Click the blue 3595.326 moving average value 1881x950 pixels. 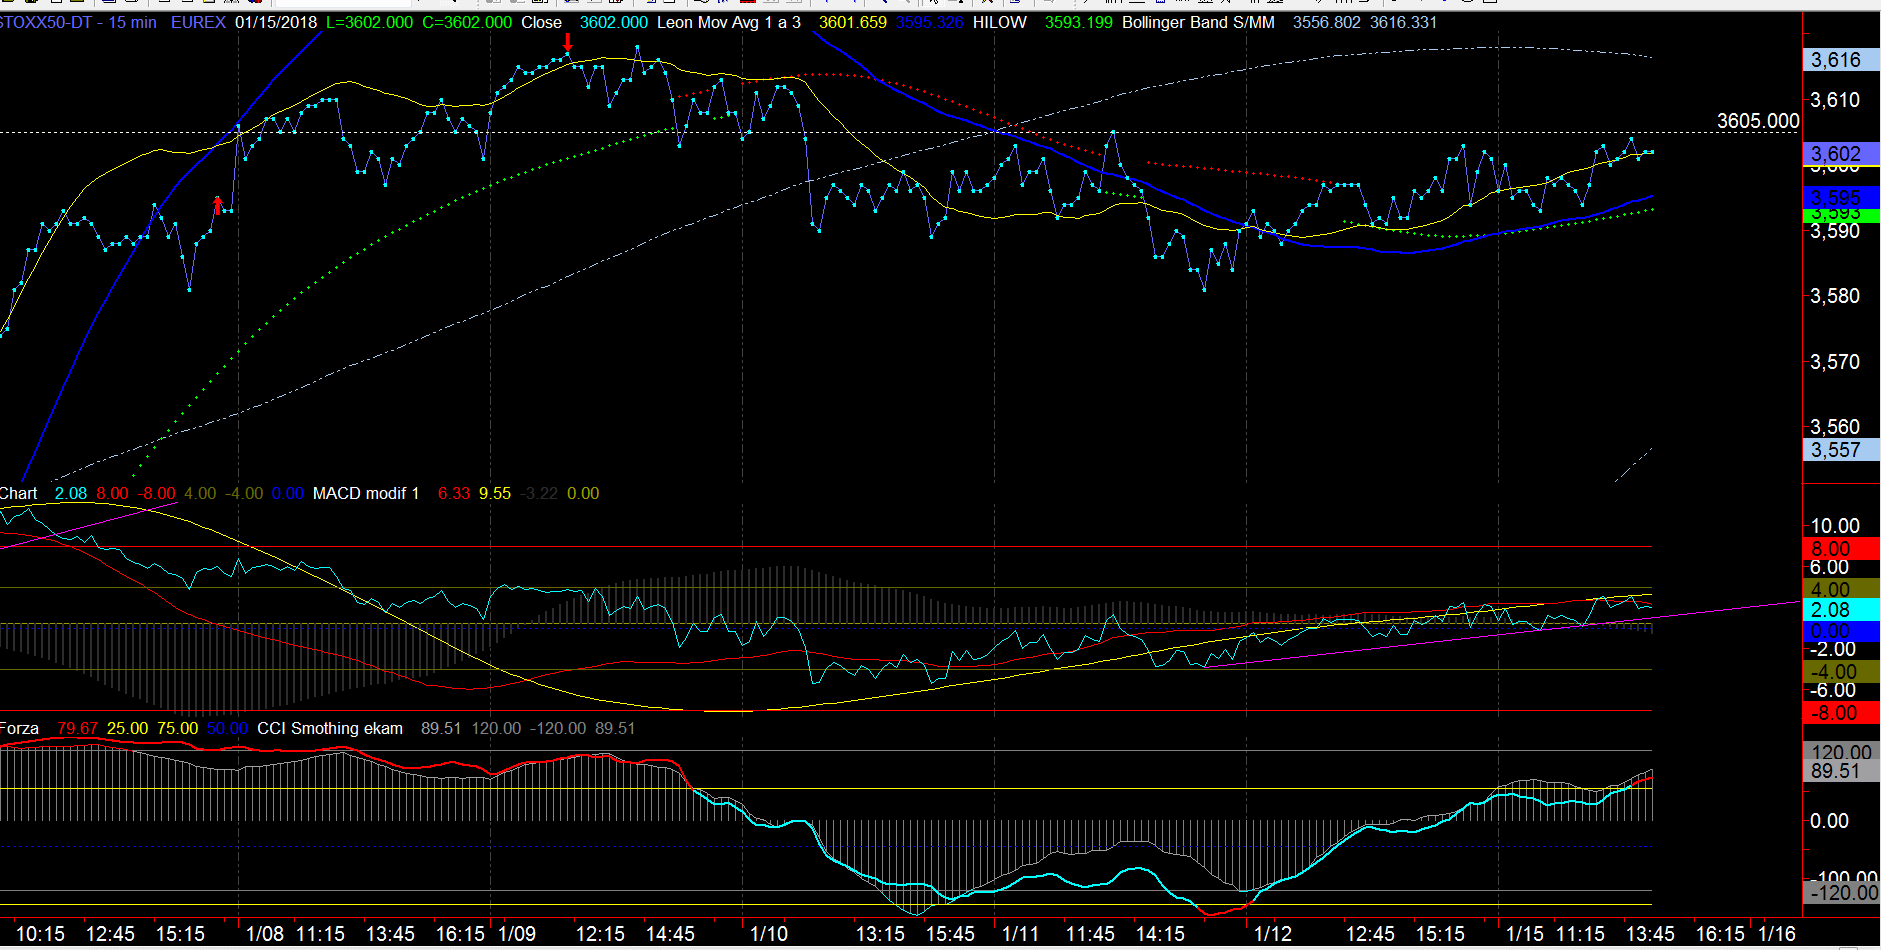pos(929,22)
